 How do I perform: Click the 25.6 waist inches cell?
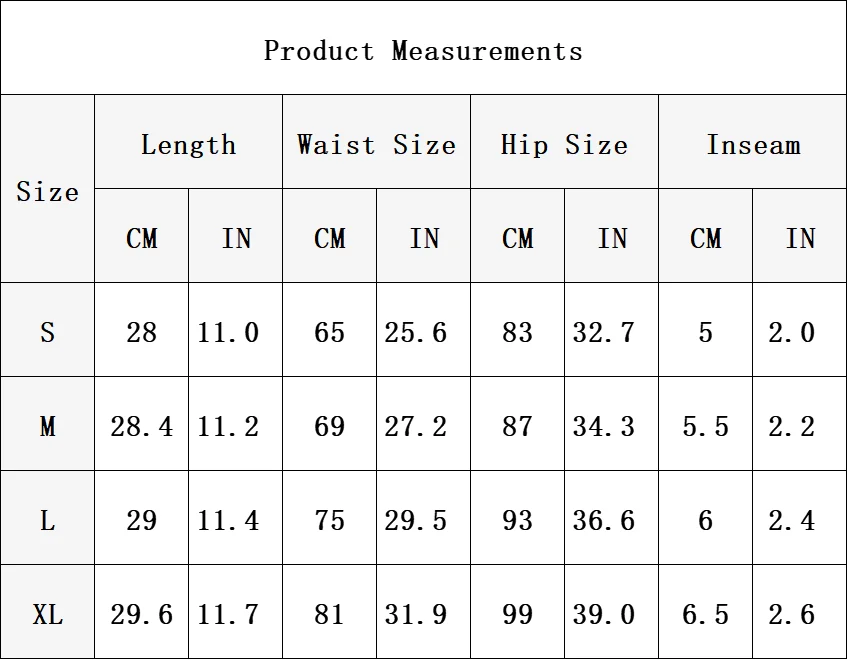click(424, 329)
